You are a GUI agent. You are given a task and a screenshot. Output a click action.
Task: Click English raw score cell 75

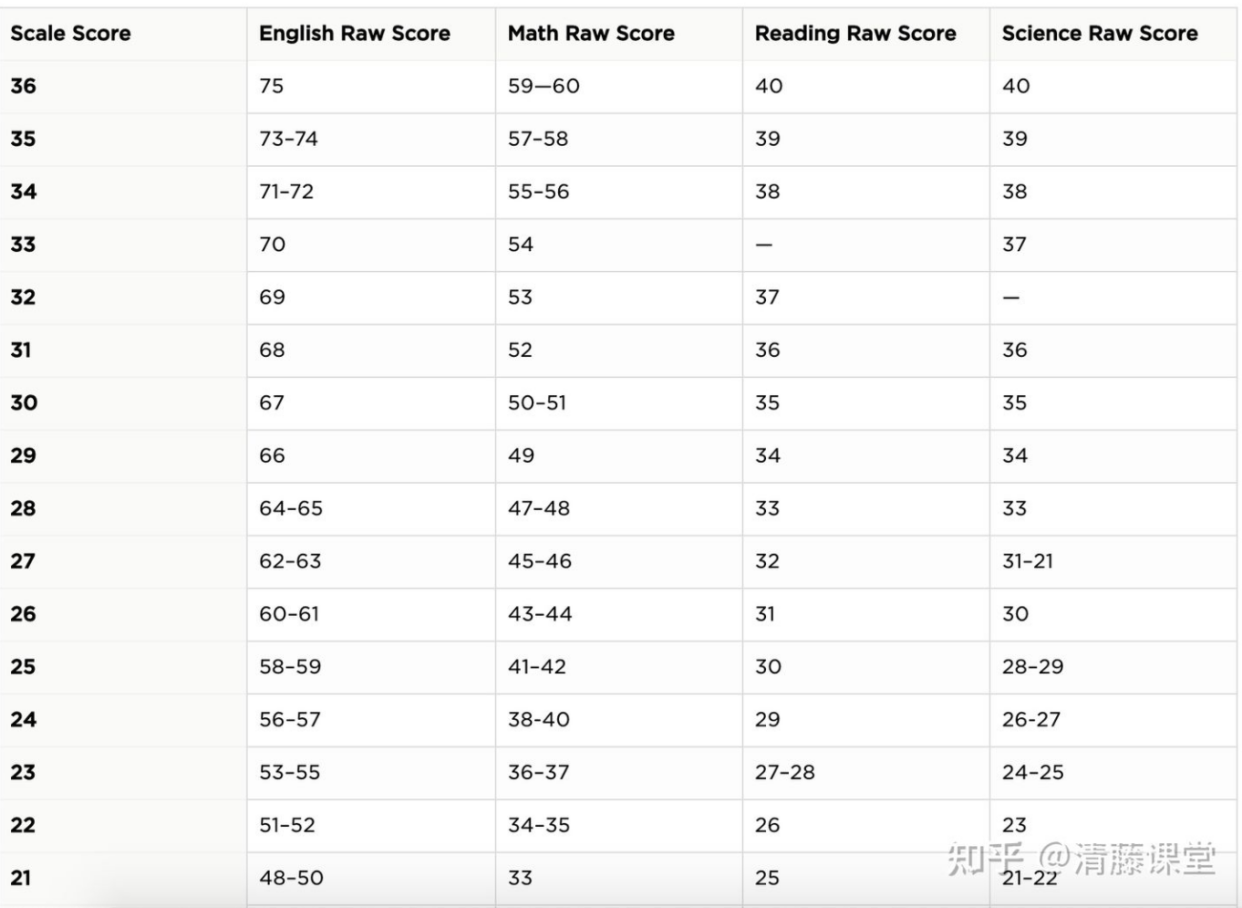[x=271, y=86]
